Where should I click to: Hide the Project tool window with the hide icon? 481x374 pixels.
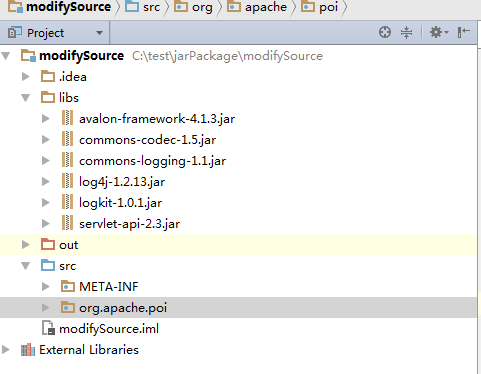click(463, 32)
